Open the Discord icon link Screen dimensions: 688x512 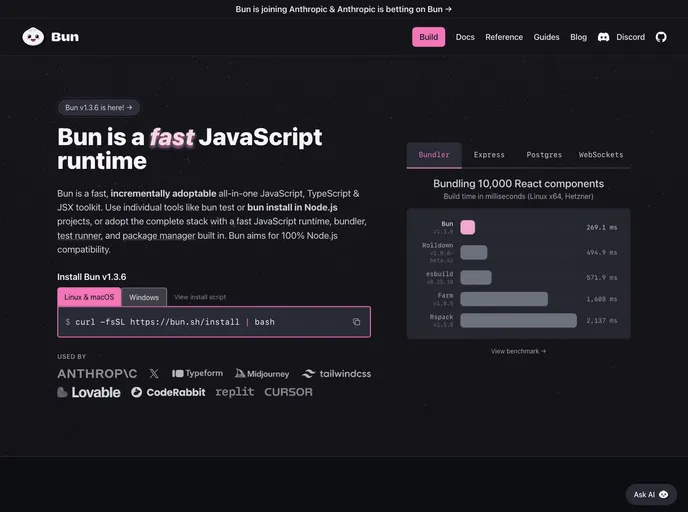(x=604, y=37)
